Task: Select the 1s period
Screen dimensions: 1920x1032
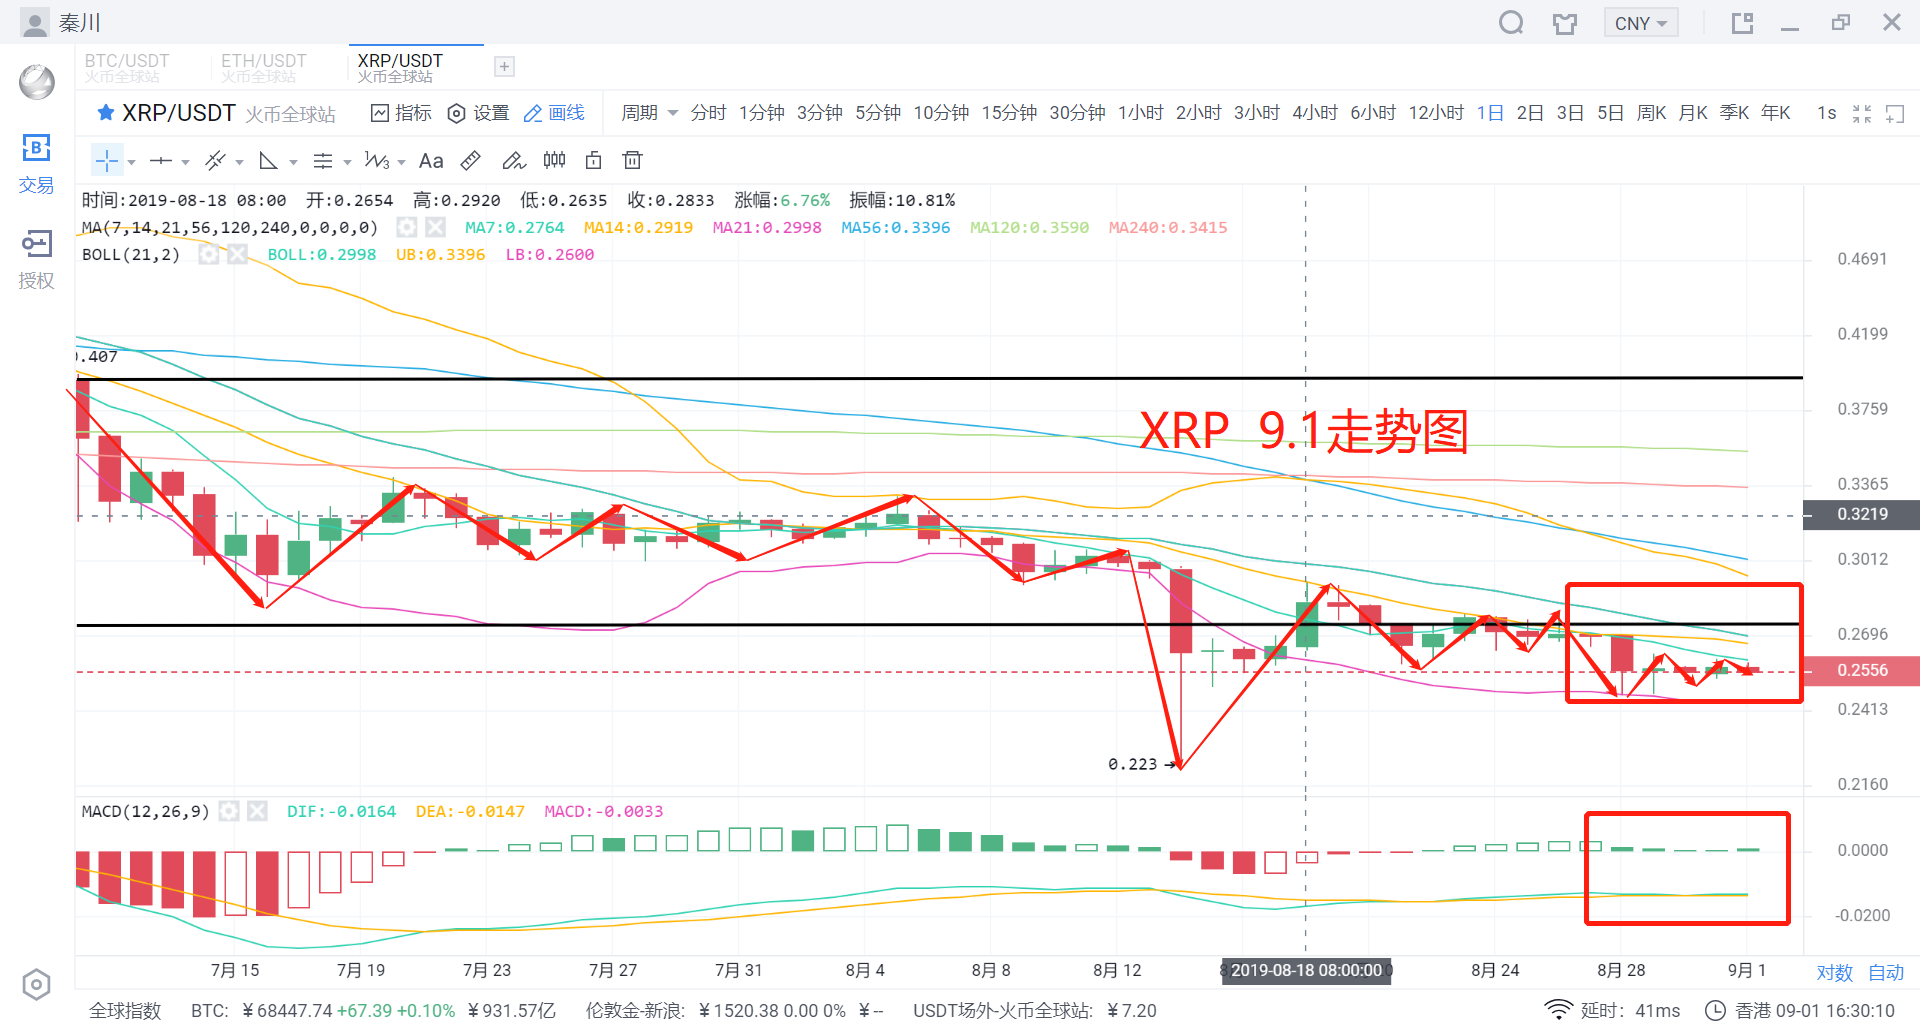Action: (1827, 113)
